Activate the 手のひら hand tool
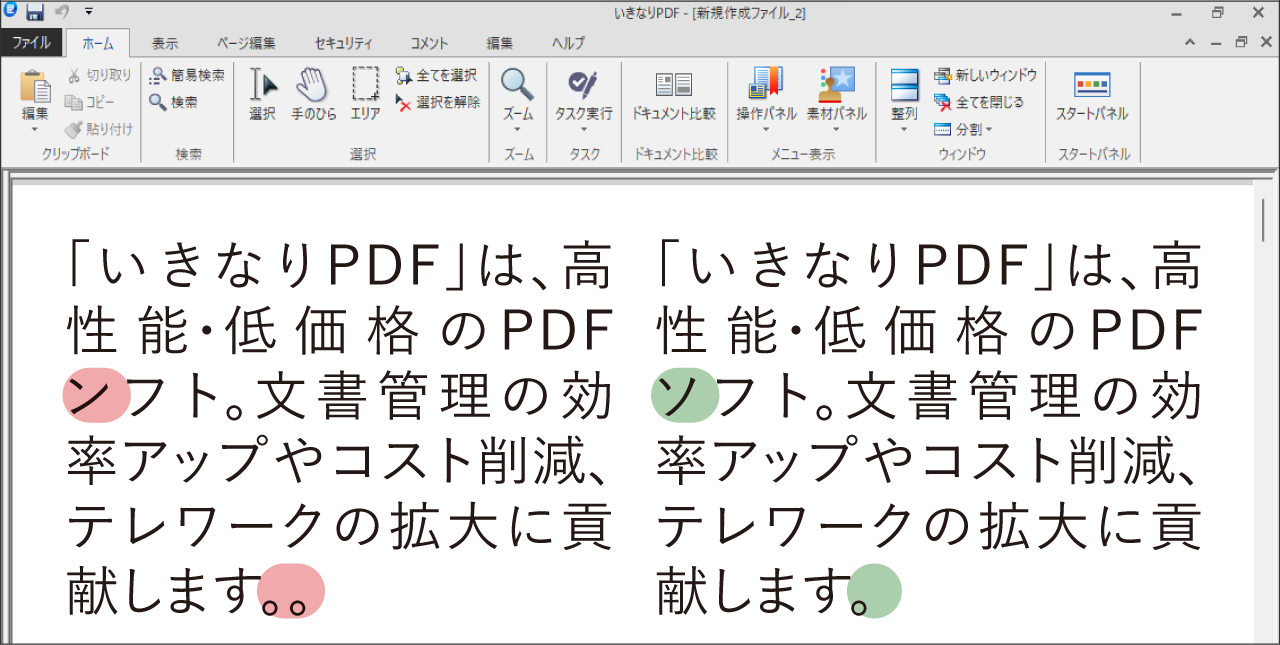 [x=313, y=95]
